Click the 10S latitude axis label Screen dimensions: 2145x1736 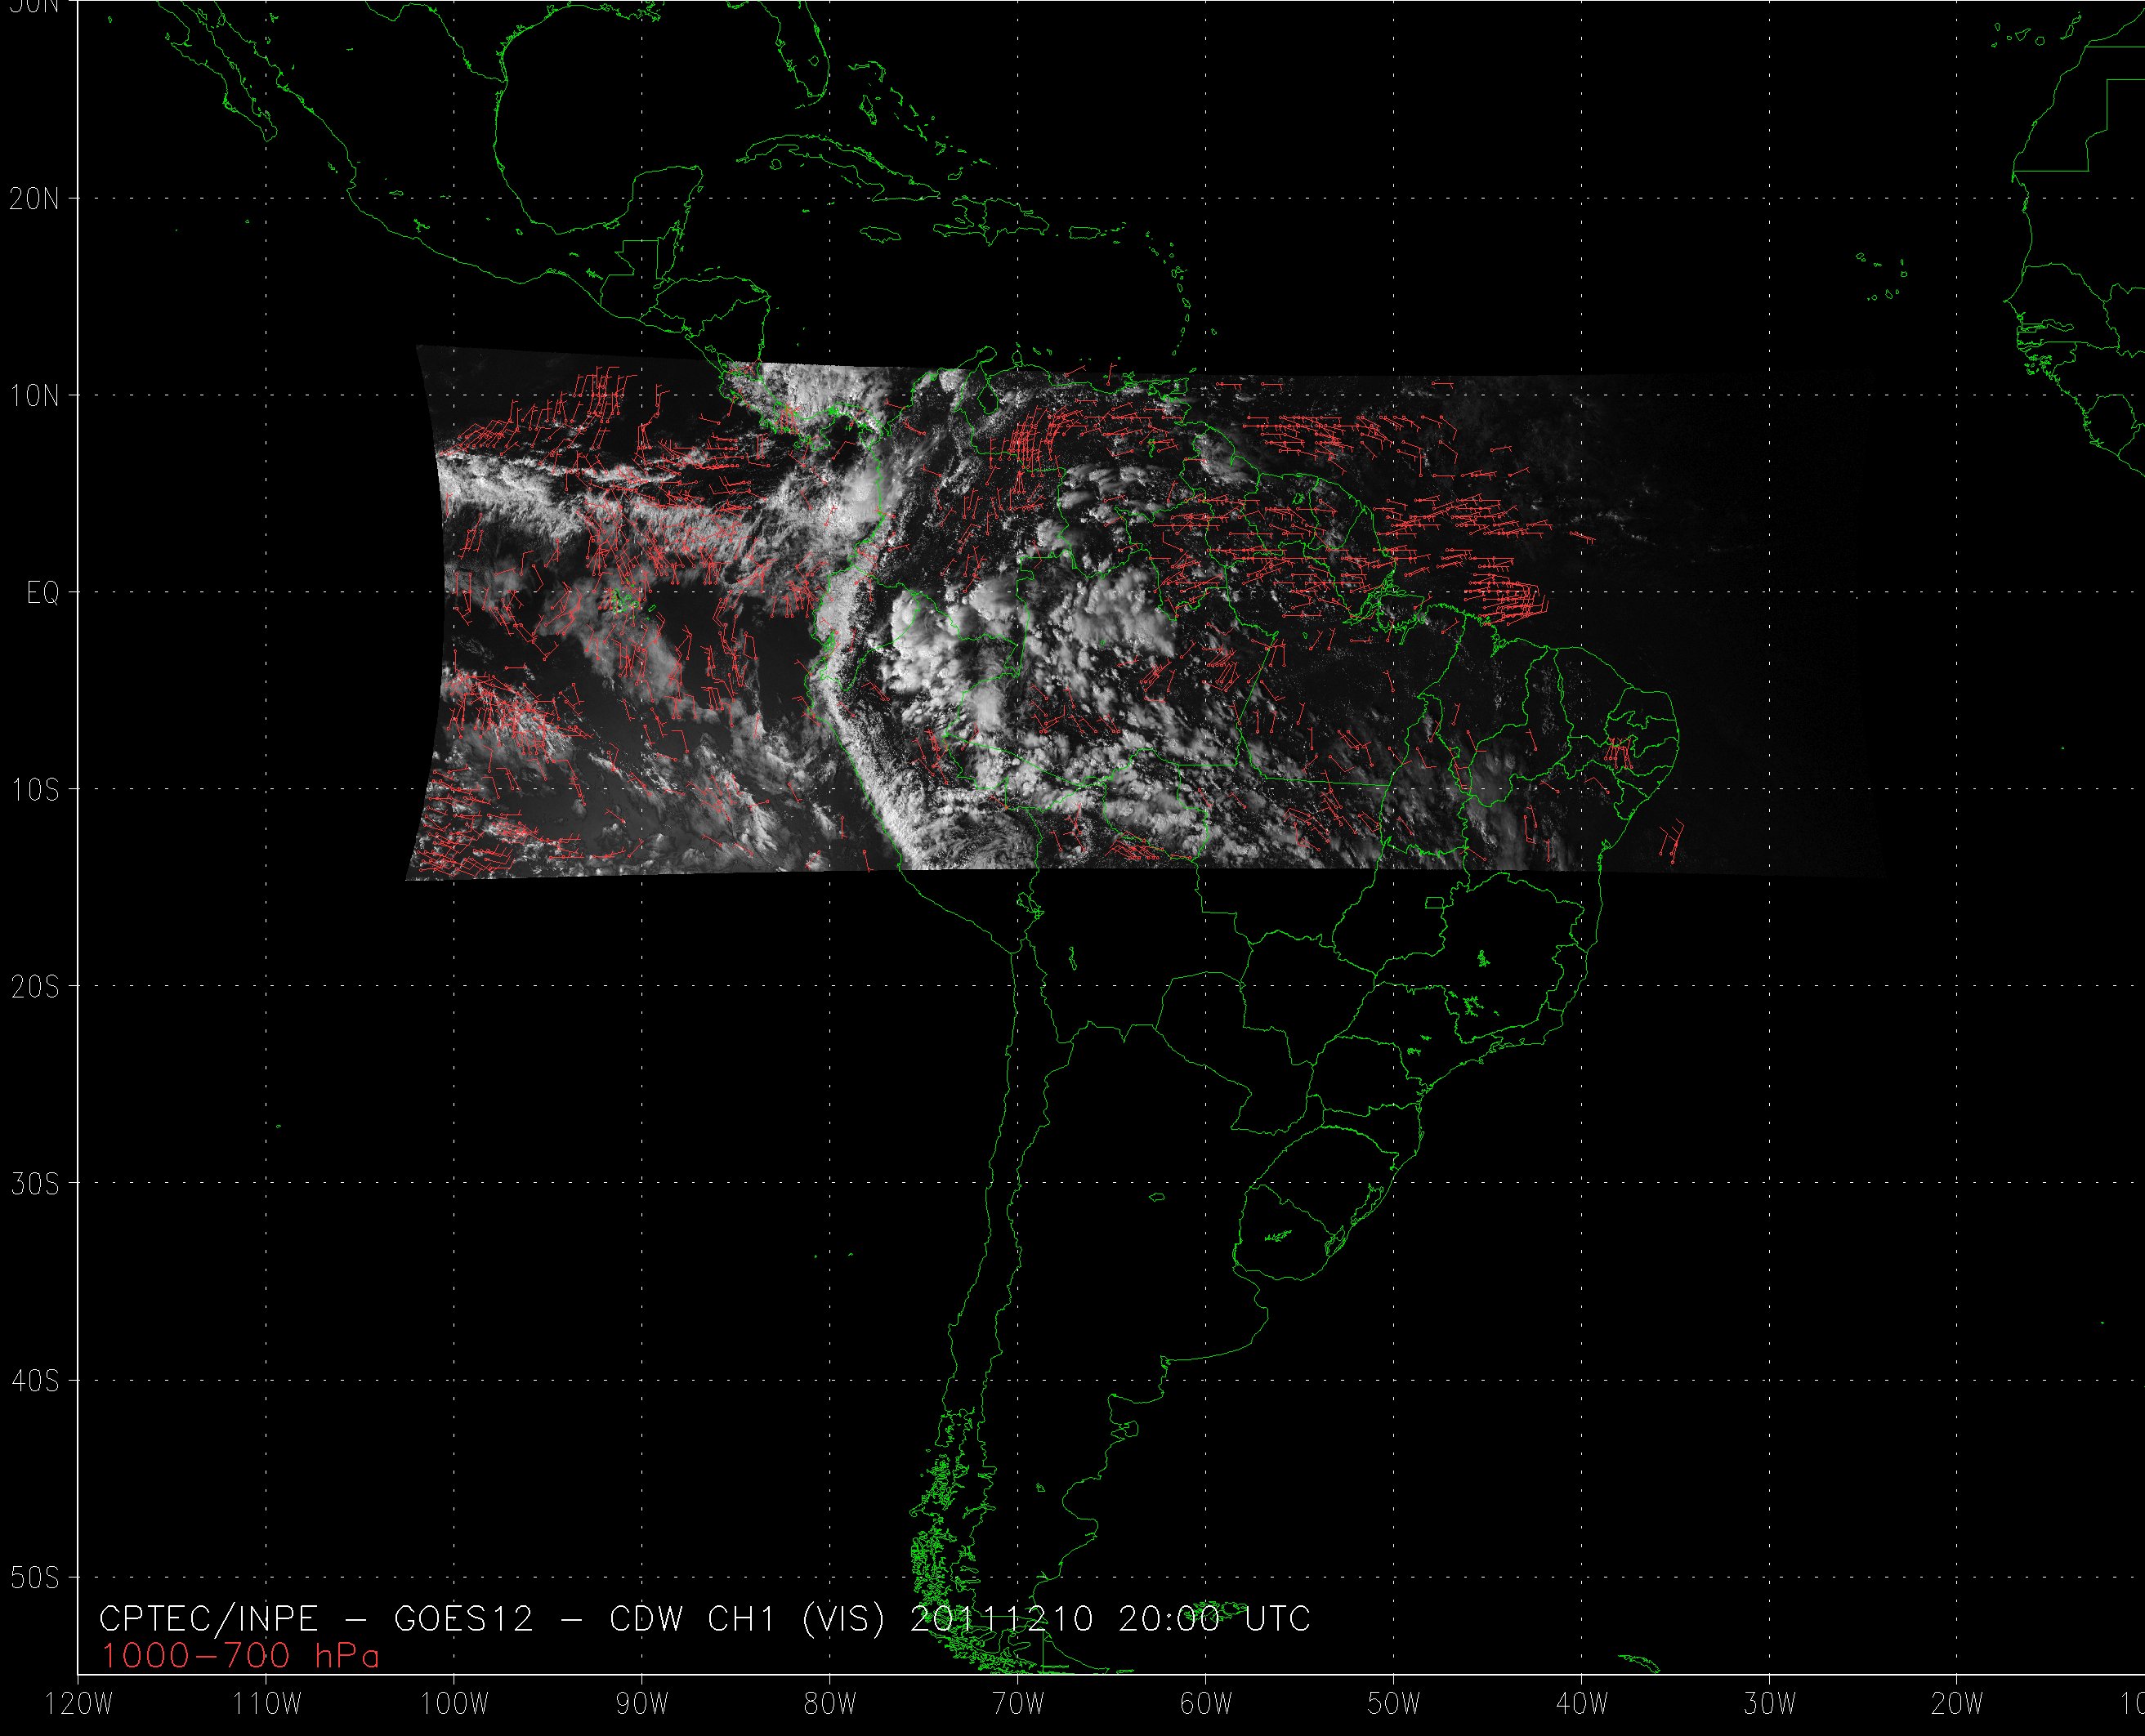[x=34, y=791]
